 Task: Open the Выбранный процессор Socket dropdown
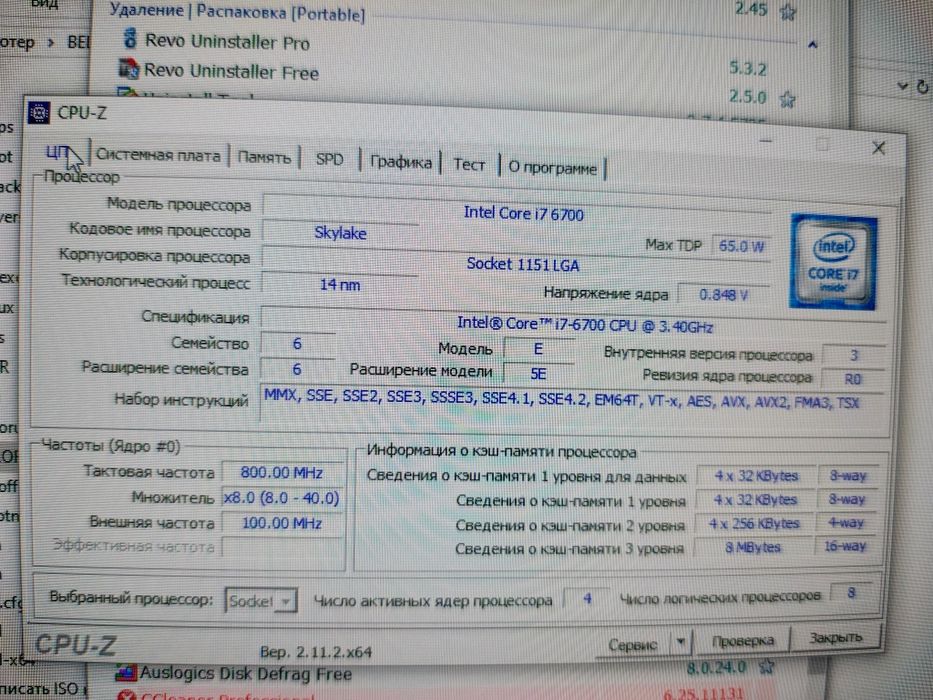tap(261, 601)
